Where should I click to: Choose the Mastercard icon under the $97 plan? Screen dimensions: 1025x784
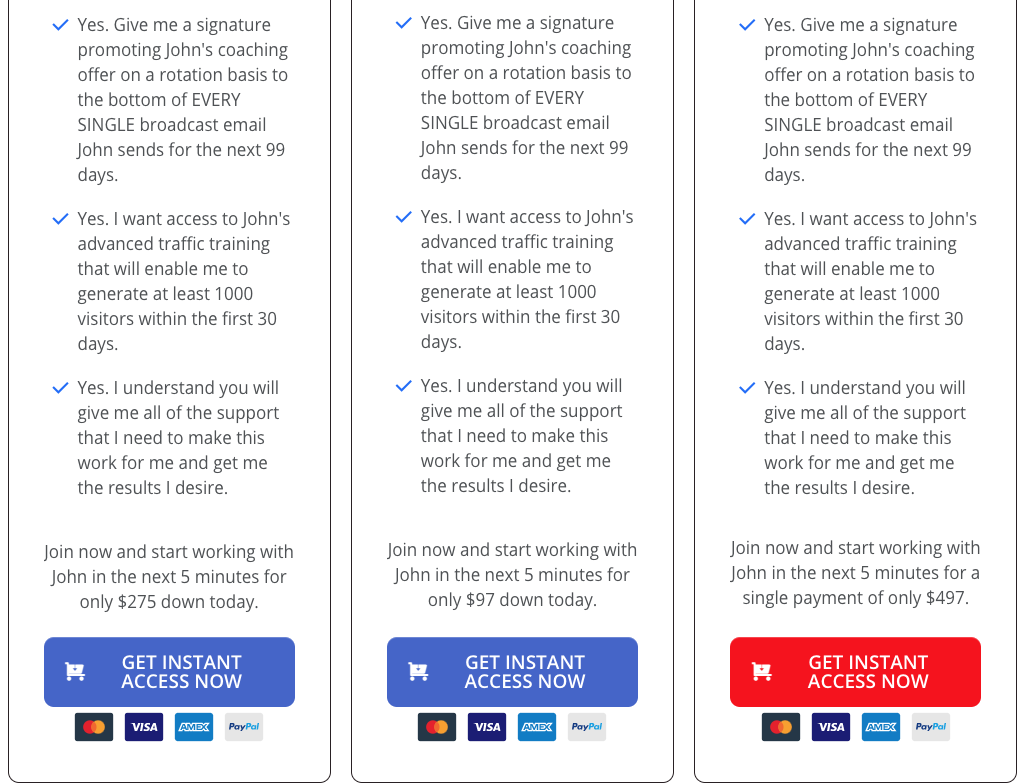click(437, 727)
